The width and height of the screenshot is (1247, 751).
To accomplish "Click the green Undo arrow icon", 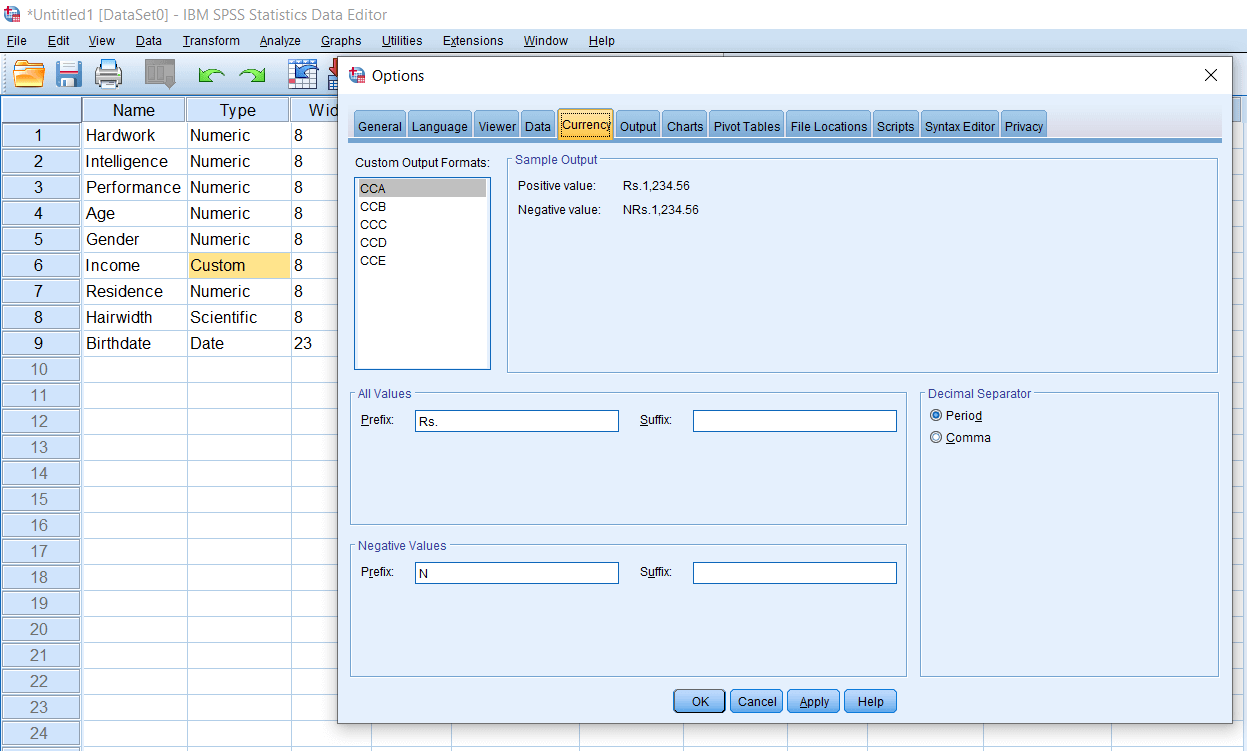I will point(211,75).
